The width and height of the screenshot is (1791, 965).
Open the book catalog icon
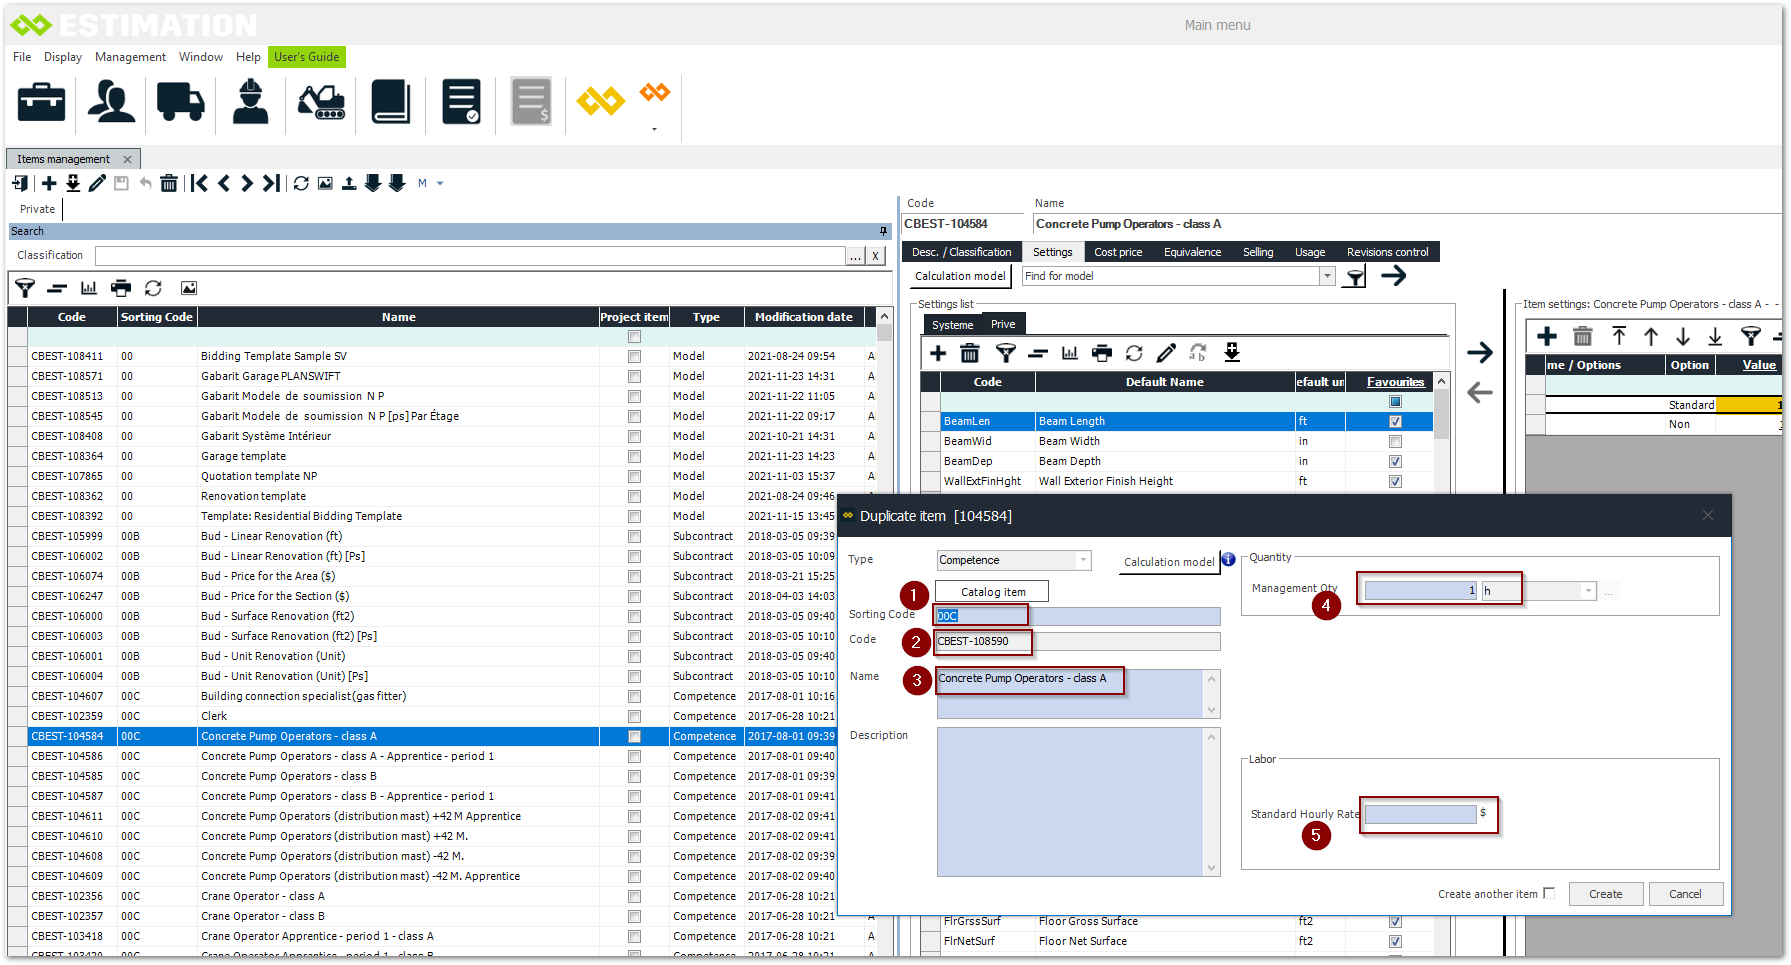point(390,102)
